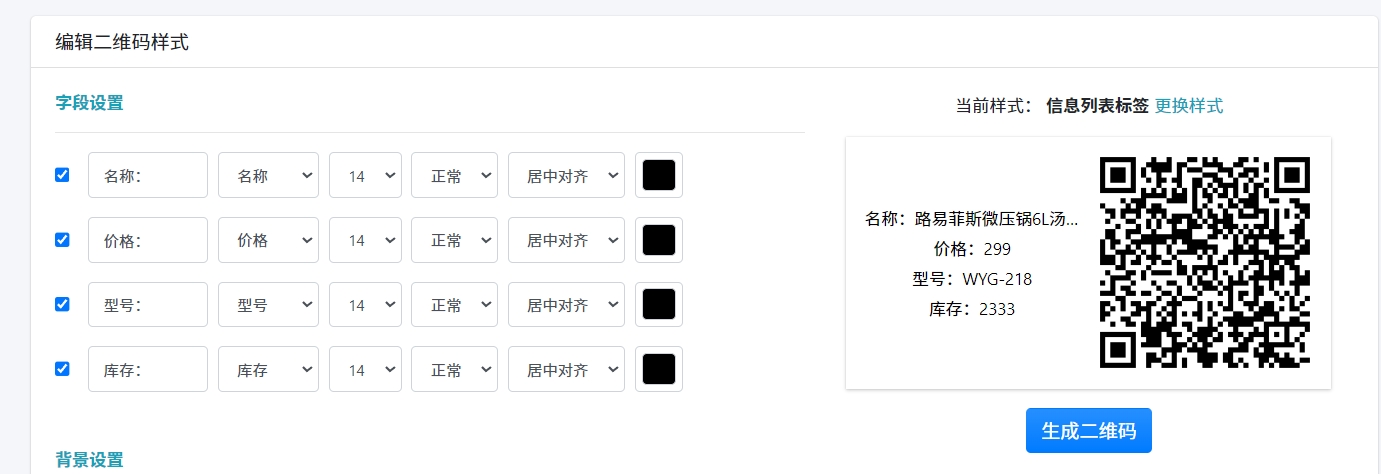
Task: Click the 更换样式 link
Action: pos(1188,106)
